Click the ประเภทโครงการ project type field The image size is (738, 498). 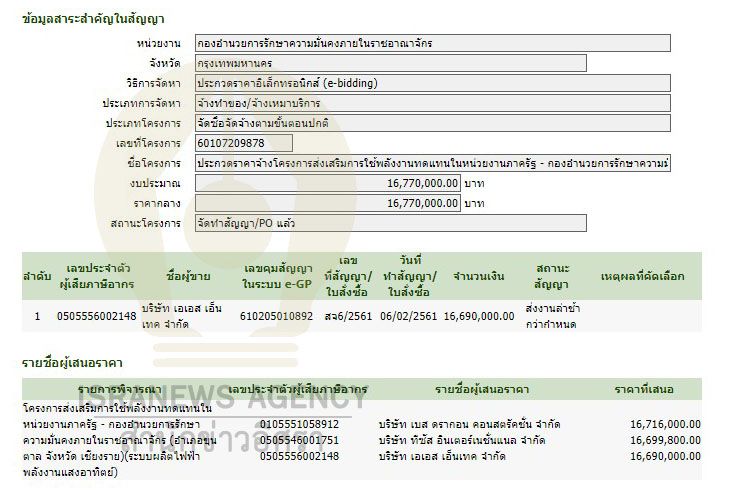tap(432, 123)
